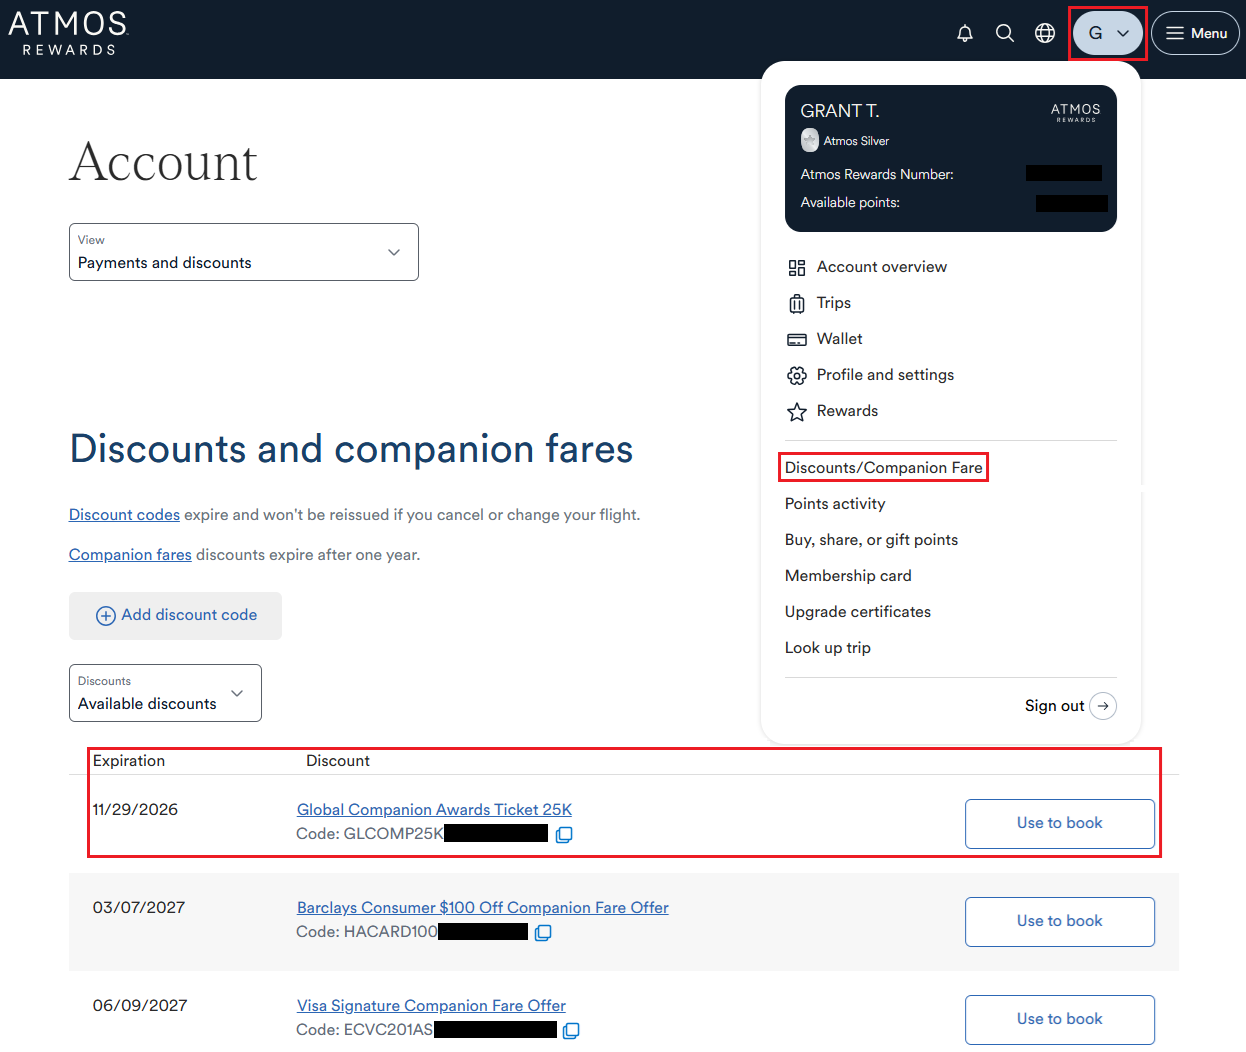Click the Discount column header
The image size is (1246, 1052).
[338, 761]
